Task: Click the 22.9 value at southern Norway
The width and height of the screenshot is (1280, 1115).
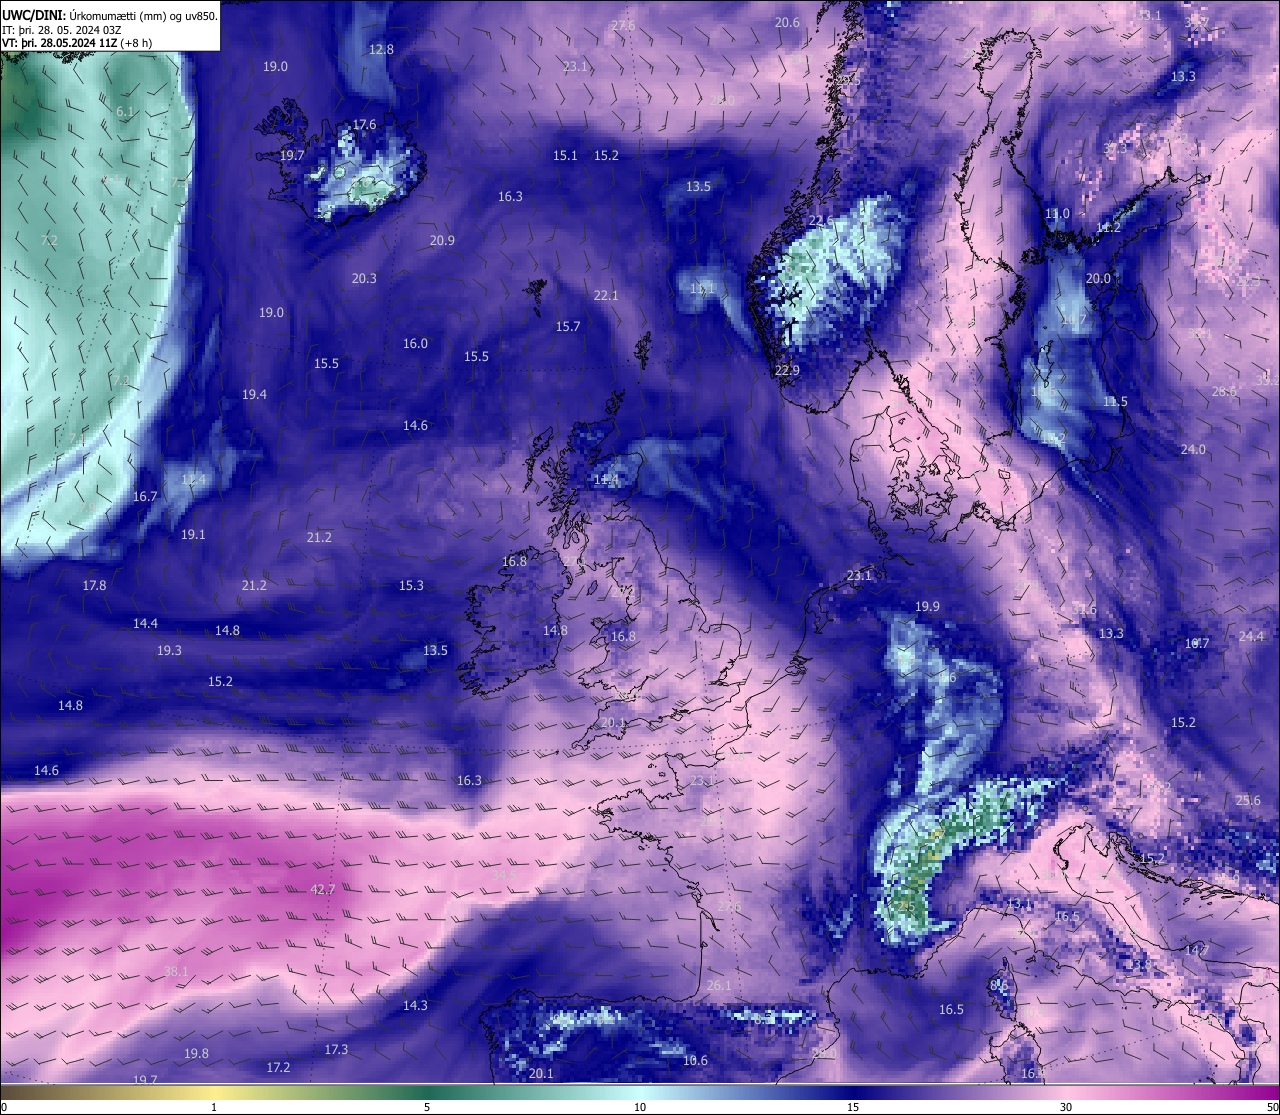Action: [x=787, y=370]
